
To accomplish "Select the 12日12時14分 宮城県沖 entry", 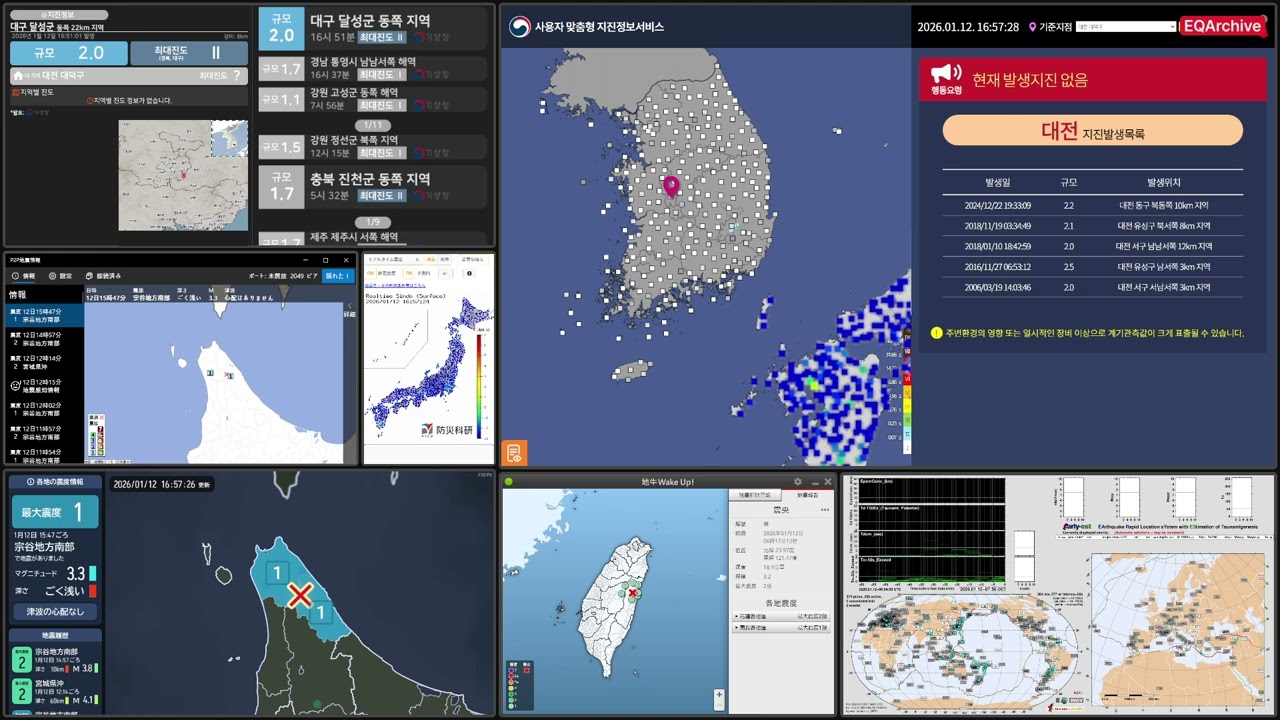I will (x=45, y=361).
